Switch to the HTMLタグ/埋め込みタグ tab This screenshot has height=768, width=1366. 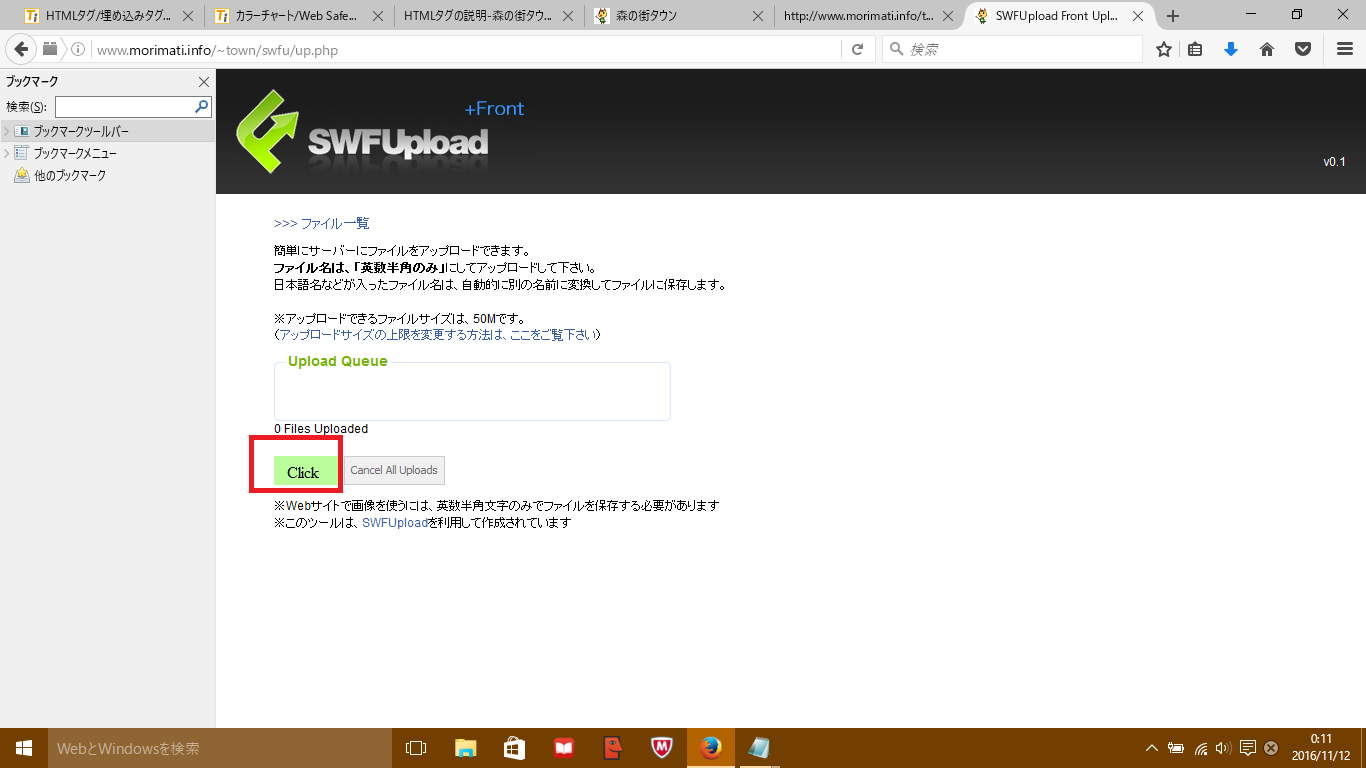pyautogui.click(x=108, y=16)
